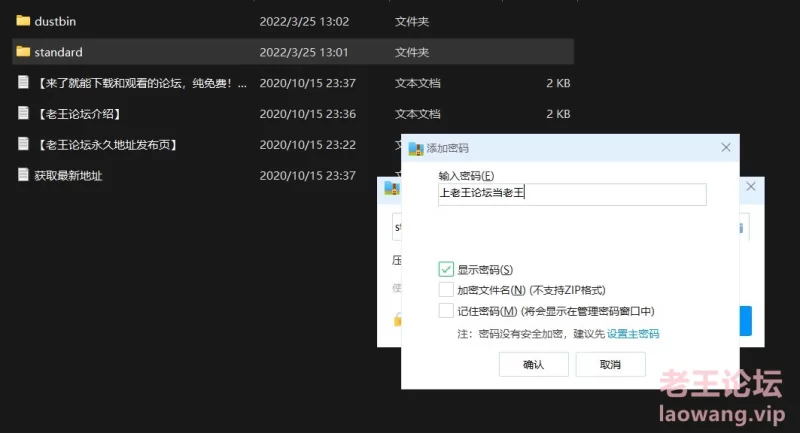Click the blue button in background dialog
This screenshot has height=433, width=800.
pos(745,321)
